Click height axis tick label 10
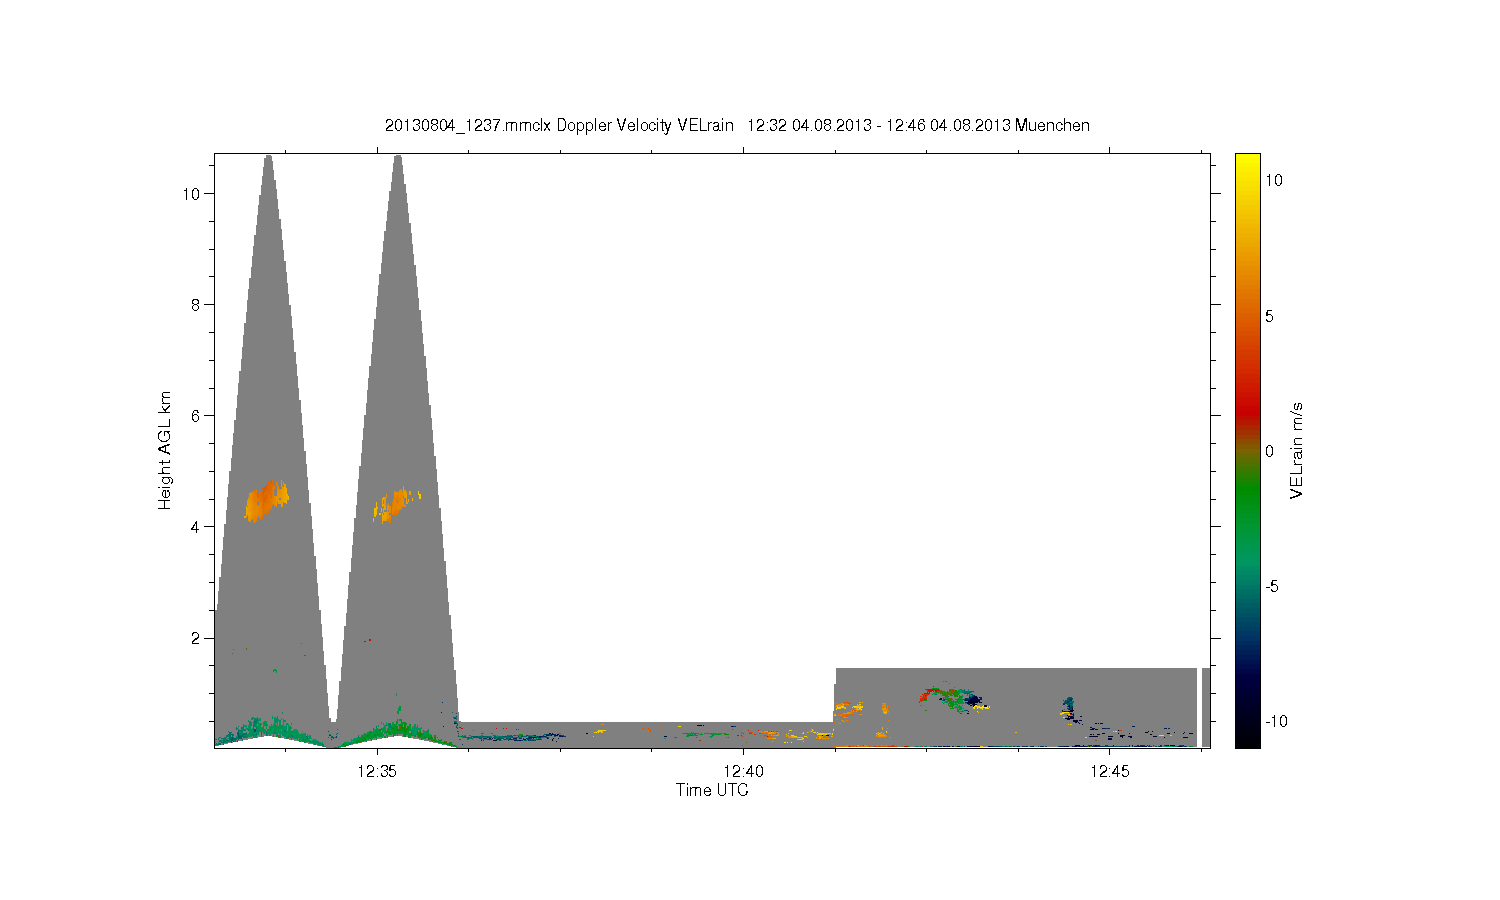The image size is (1500, 900). tap(192, 193)
